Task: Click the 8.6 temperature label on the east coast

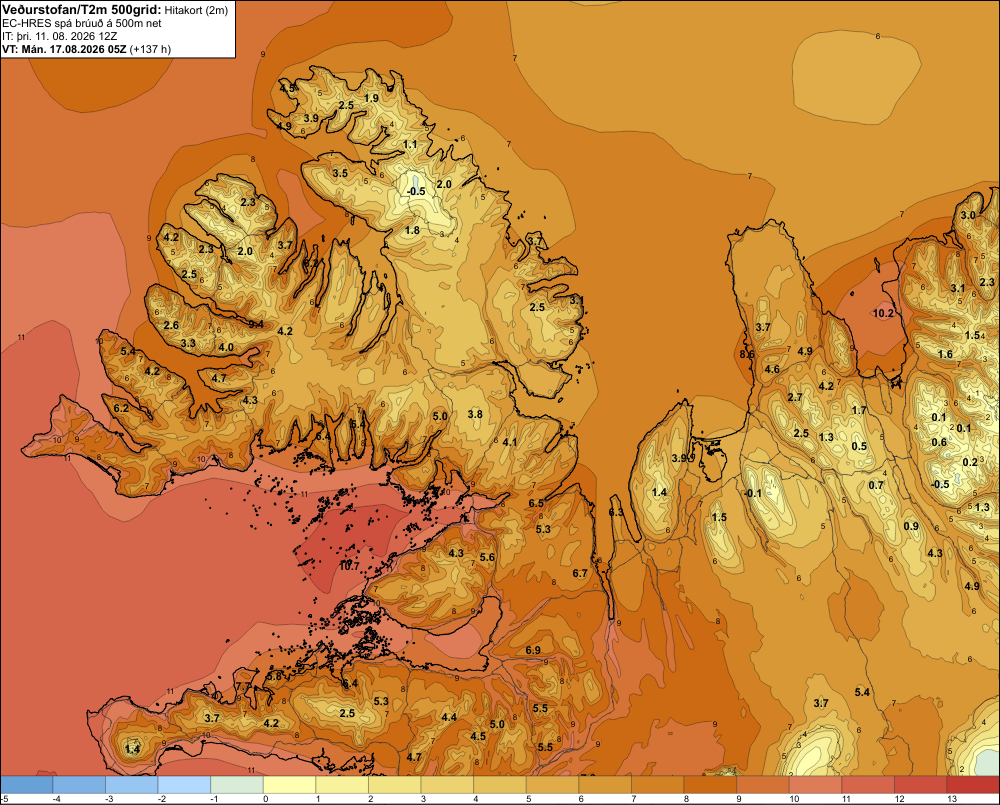Action: coord(747,354)
